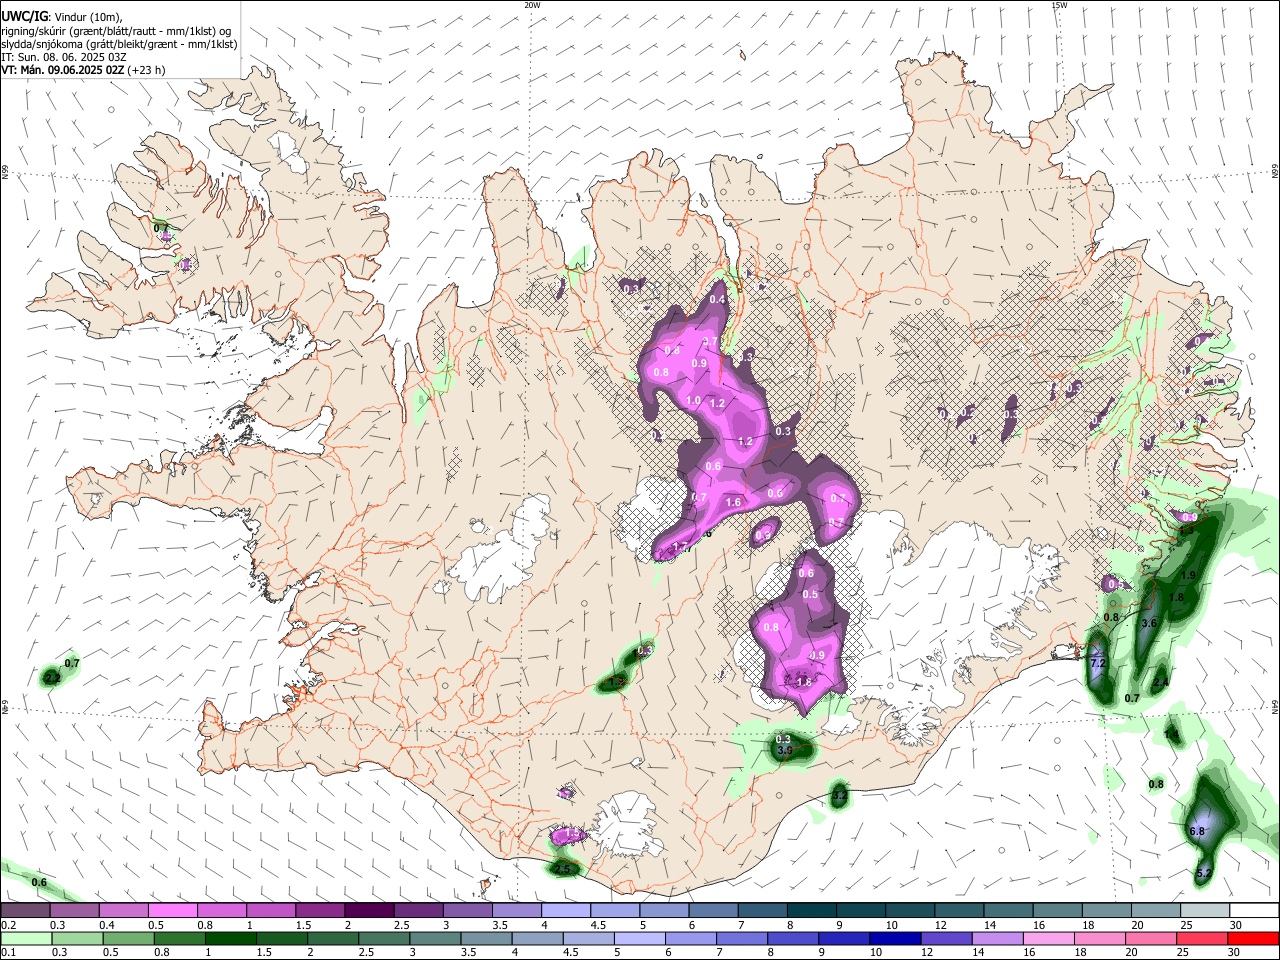Click the 2.2 value west of Iceland
This screenshot has width=1280, height=960.
point(53,678)
